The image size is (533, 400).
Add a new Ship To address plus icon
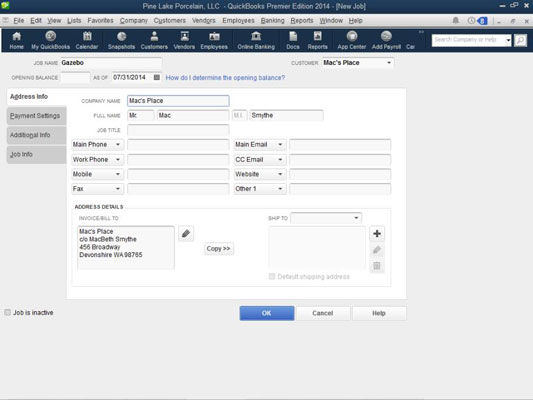pos(377,233)
